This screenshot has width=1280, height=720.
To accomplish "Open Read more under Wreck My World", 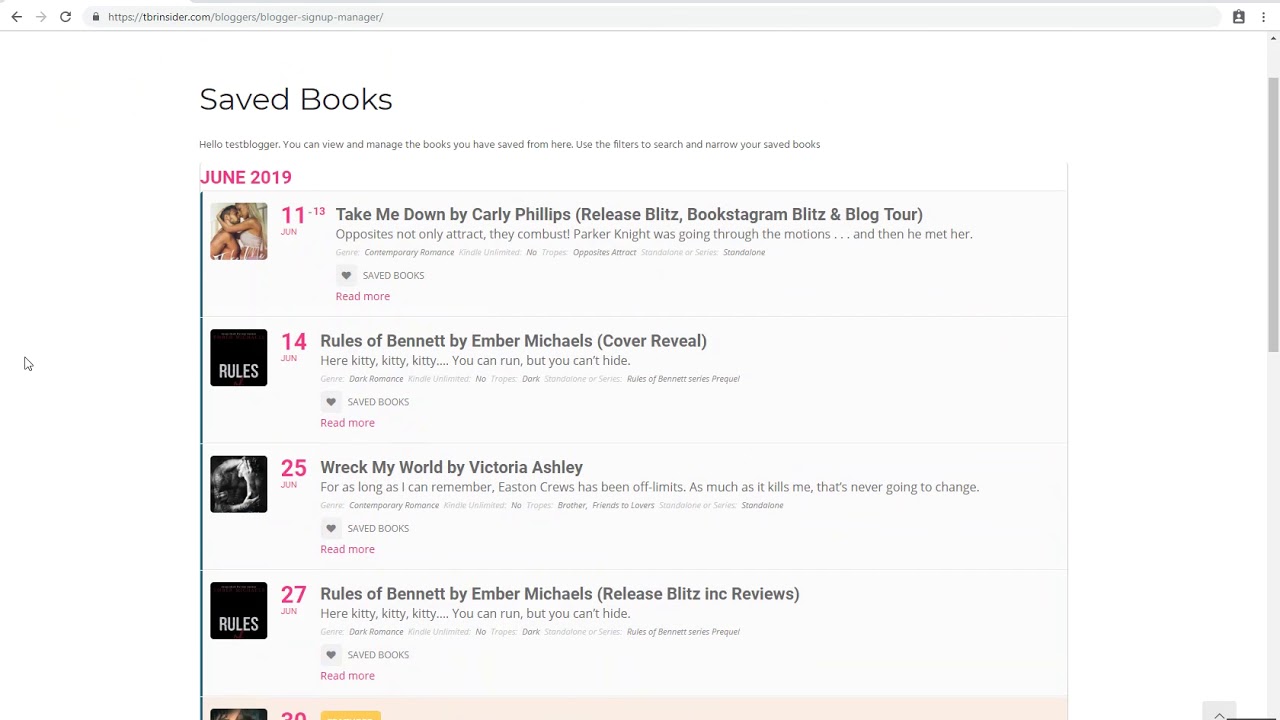I will 347,549.
